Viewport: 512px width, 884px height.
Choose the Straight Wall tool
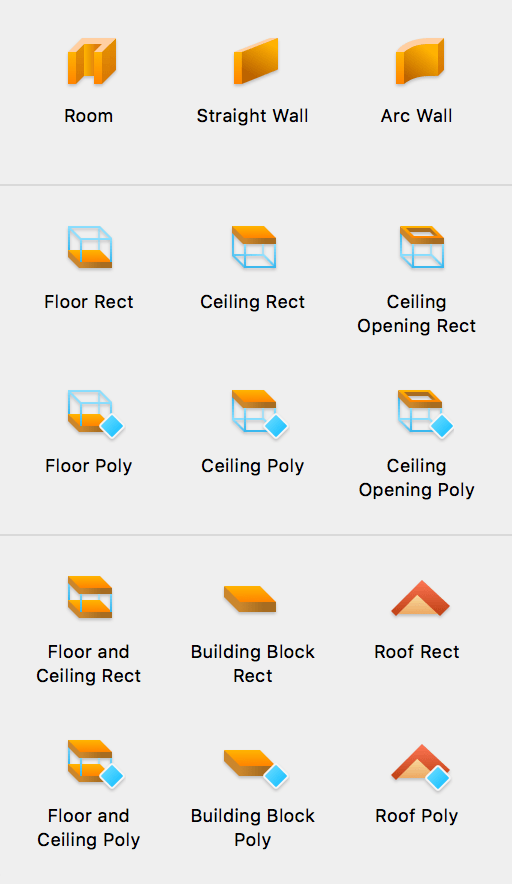pos(256,61)
